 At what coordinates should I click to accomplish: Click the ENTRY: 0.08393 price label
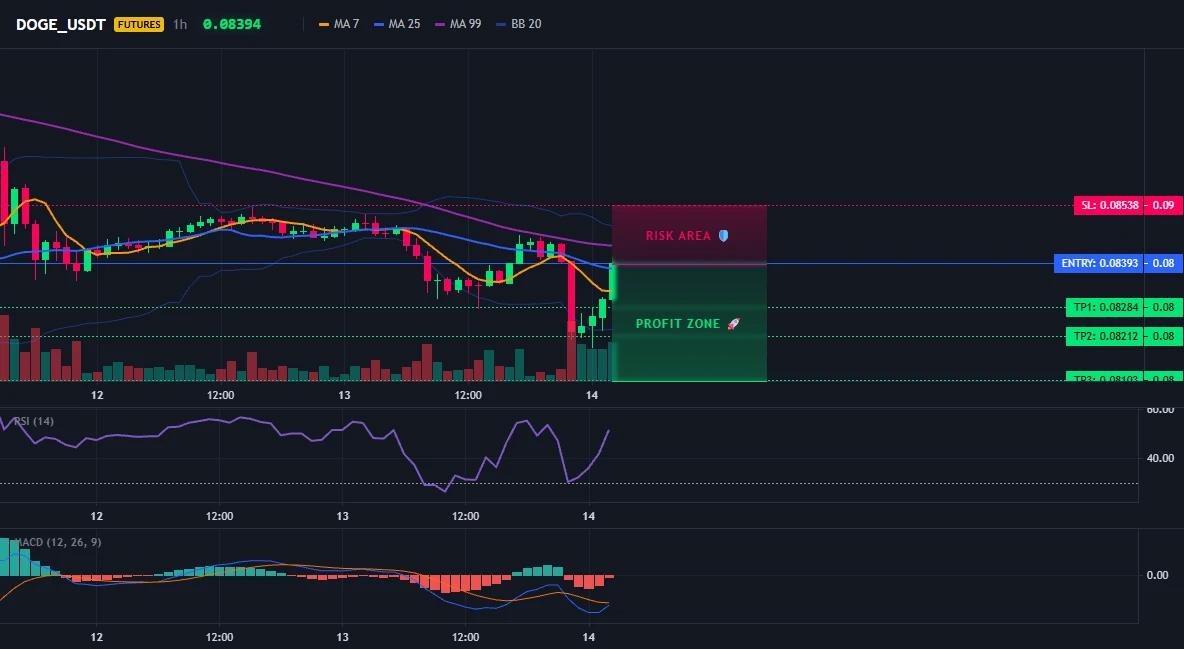pyautogui.click(x=1099, y=264)
